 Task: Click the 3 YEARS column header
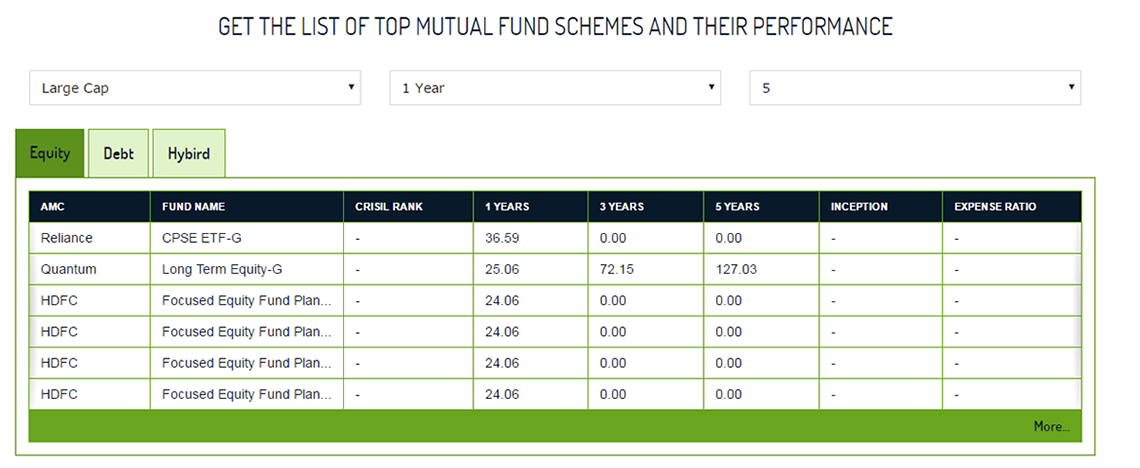(622, 207)
